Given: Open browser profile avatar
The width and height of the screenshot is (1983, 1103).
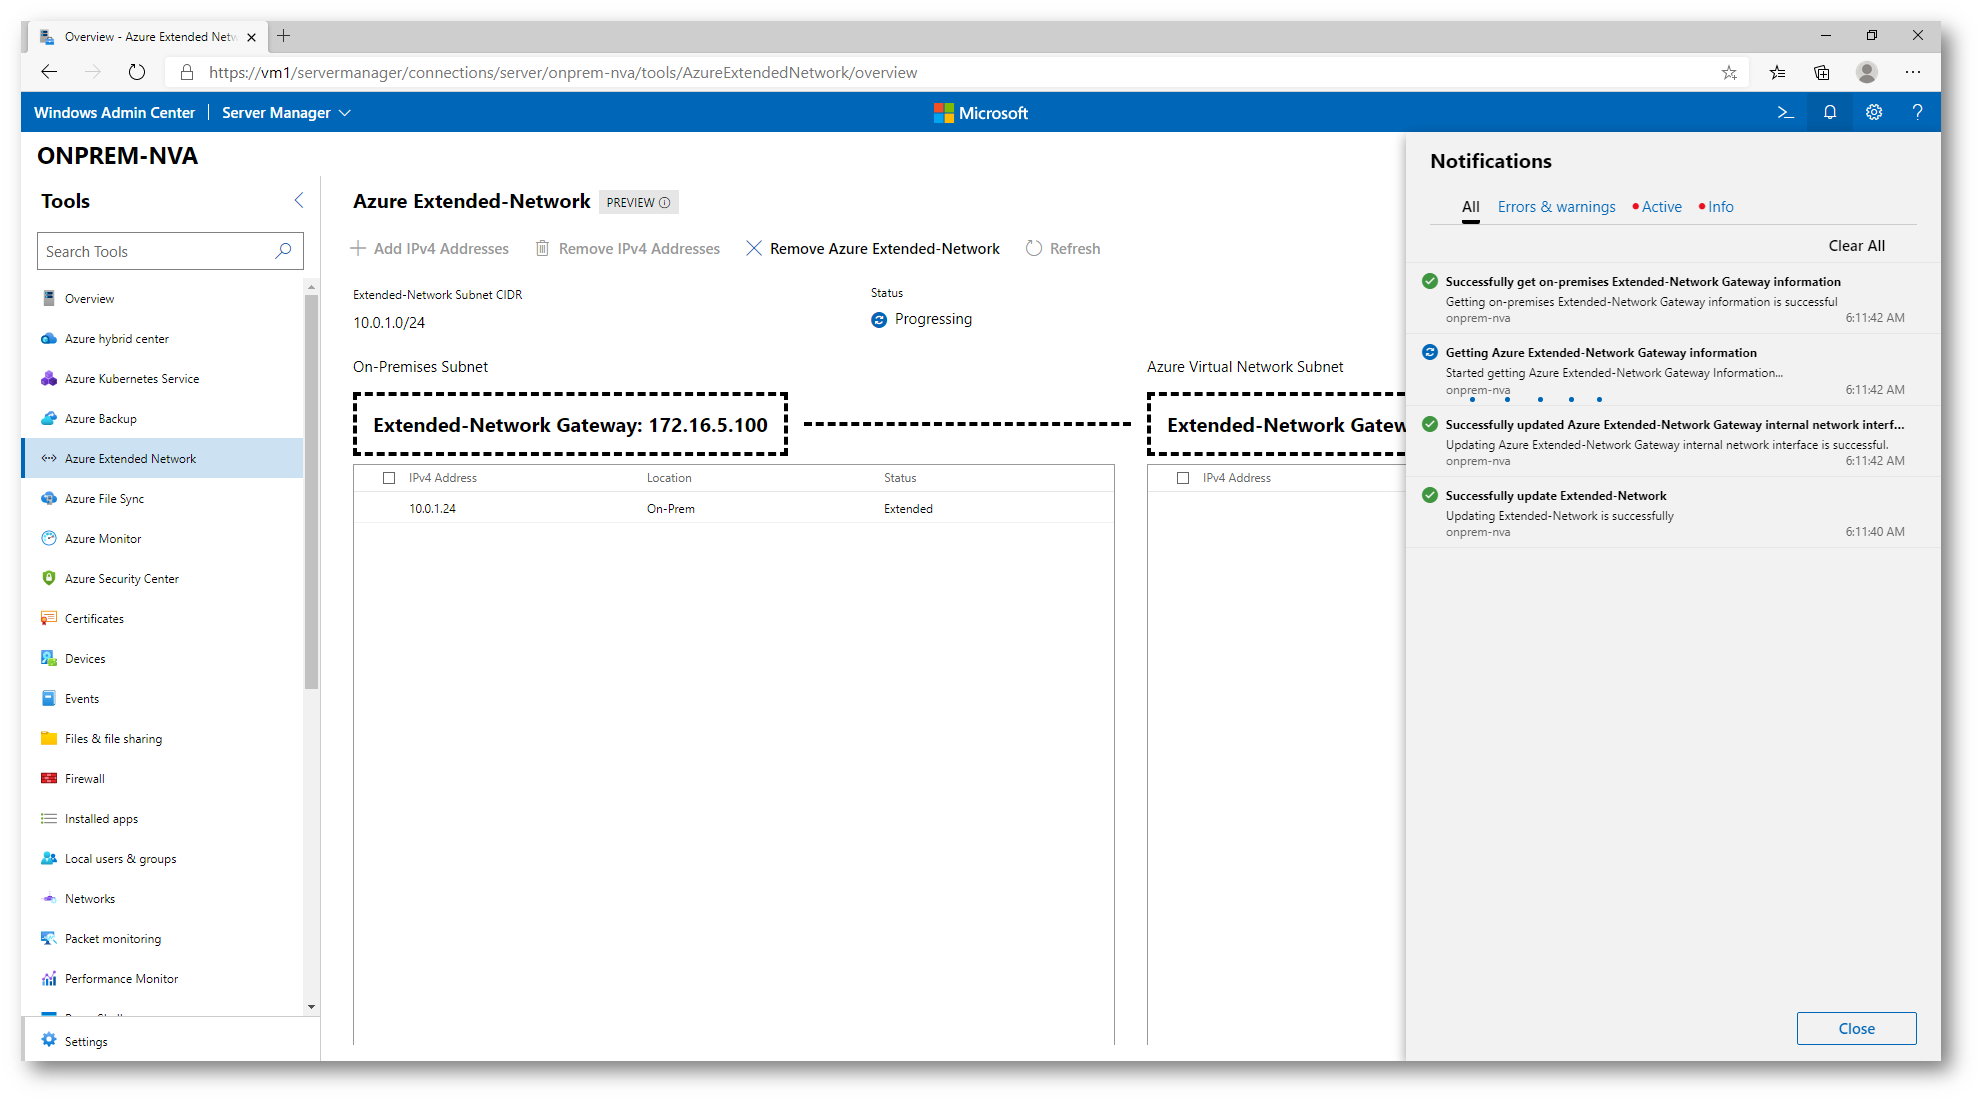Looking at the screenshot, I should click(1866, 72).
